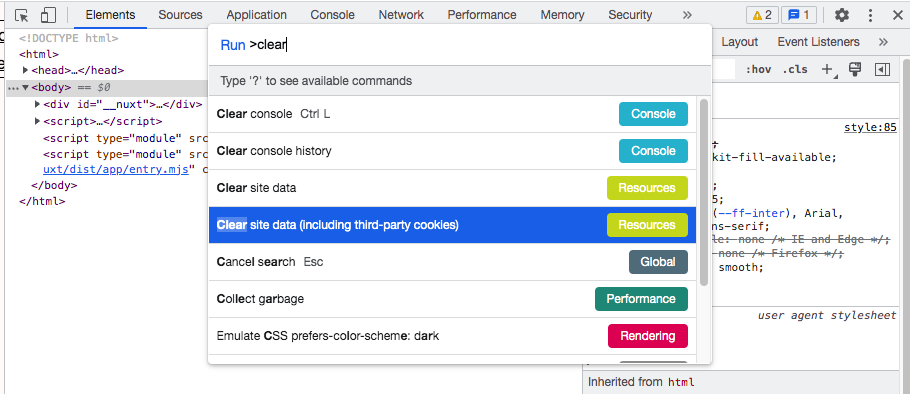
Task: Open the Event Listeners tab
Action: pos(818,42)
